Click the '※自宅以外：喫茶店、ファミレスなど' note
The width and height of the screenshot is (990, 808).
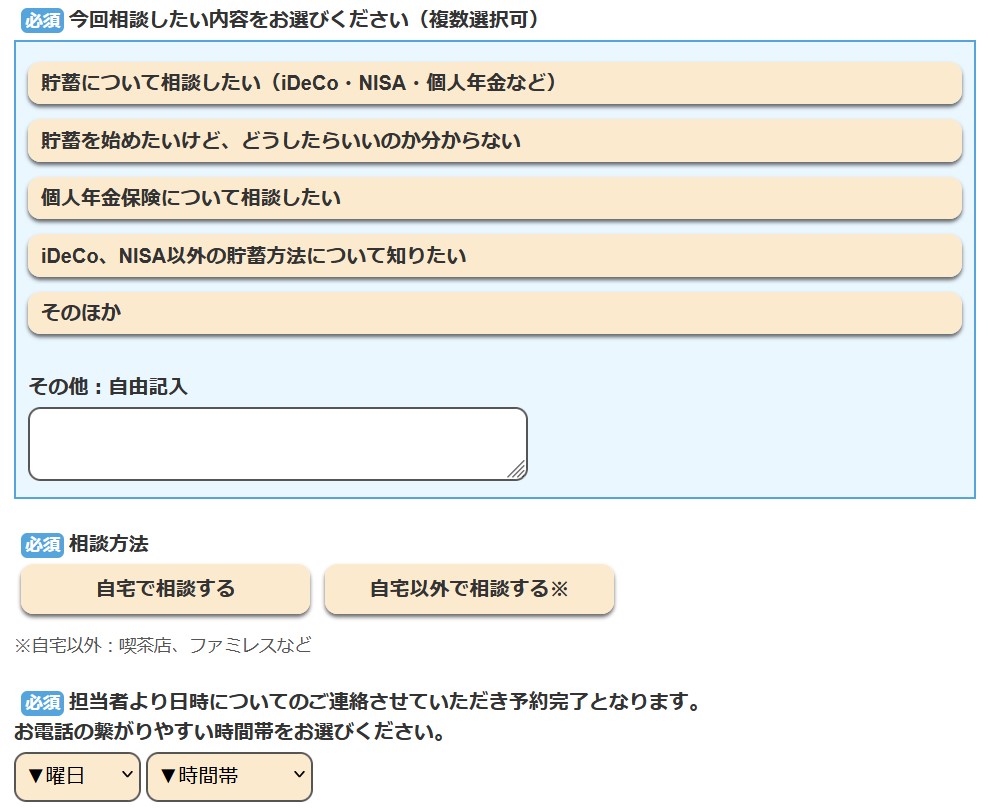click(163, 645)
